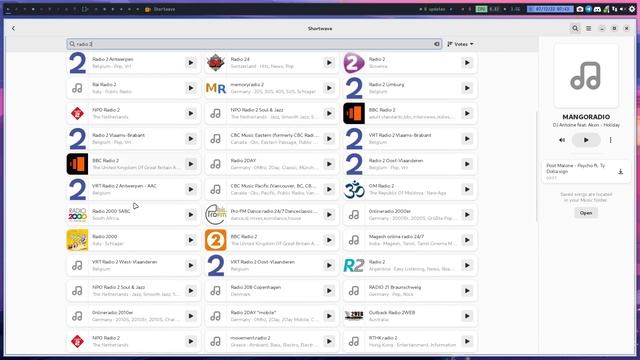Click the Outback Radio 2WEB logo
640x360 pixels.
(353, 316)
